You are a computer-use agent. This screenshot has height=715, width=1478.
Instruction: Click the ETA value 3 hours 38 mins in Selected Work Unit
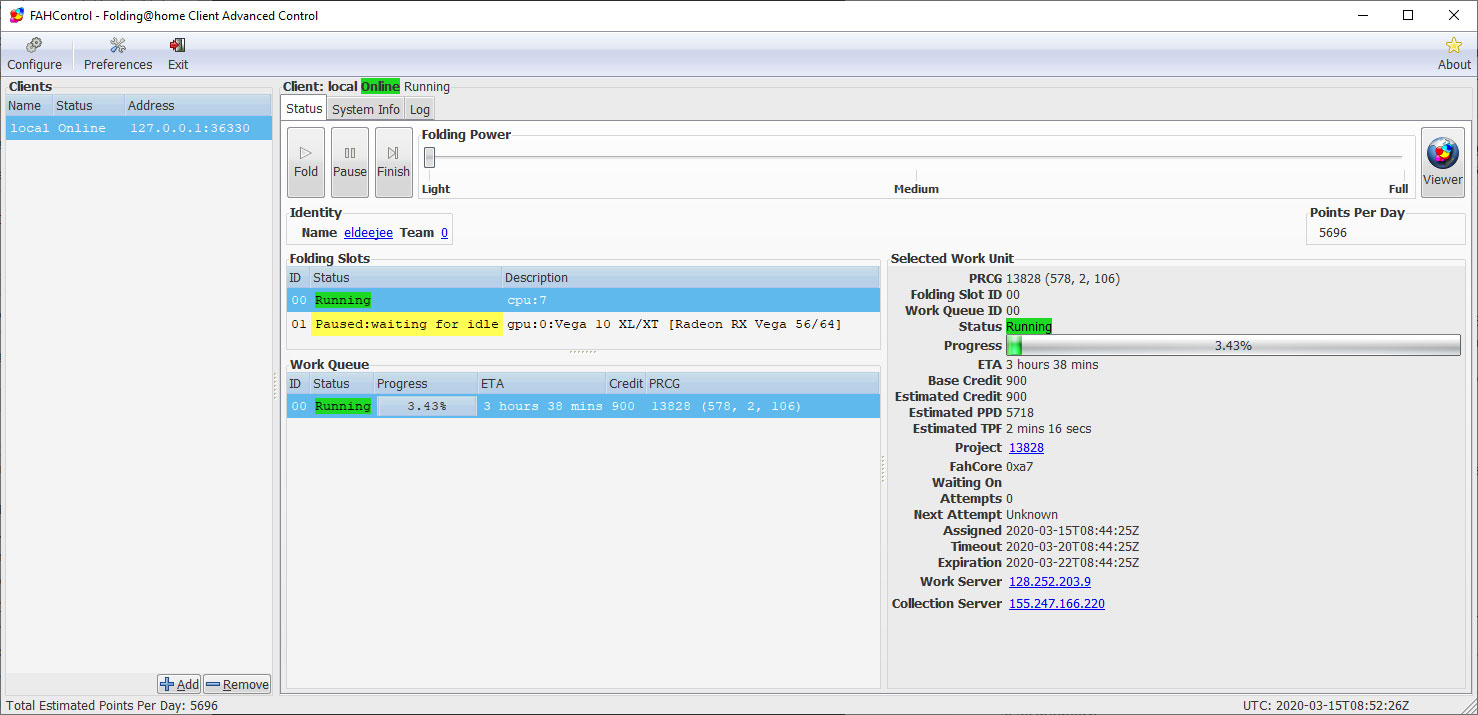click(1052, 365)
